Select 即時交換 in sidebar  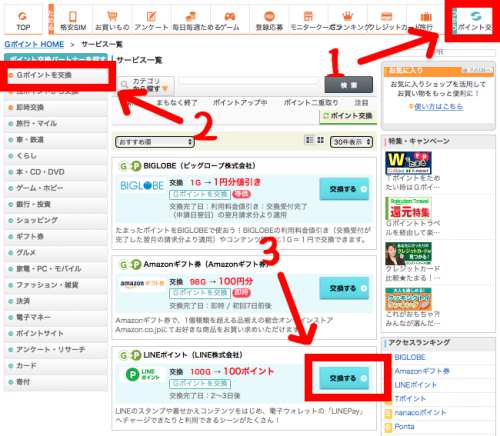pyautogui.click(x=56, y=107)
